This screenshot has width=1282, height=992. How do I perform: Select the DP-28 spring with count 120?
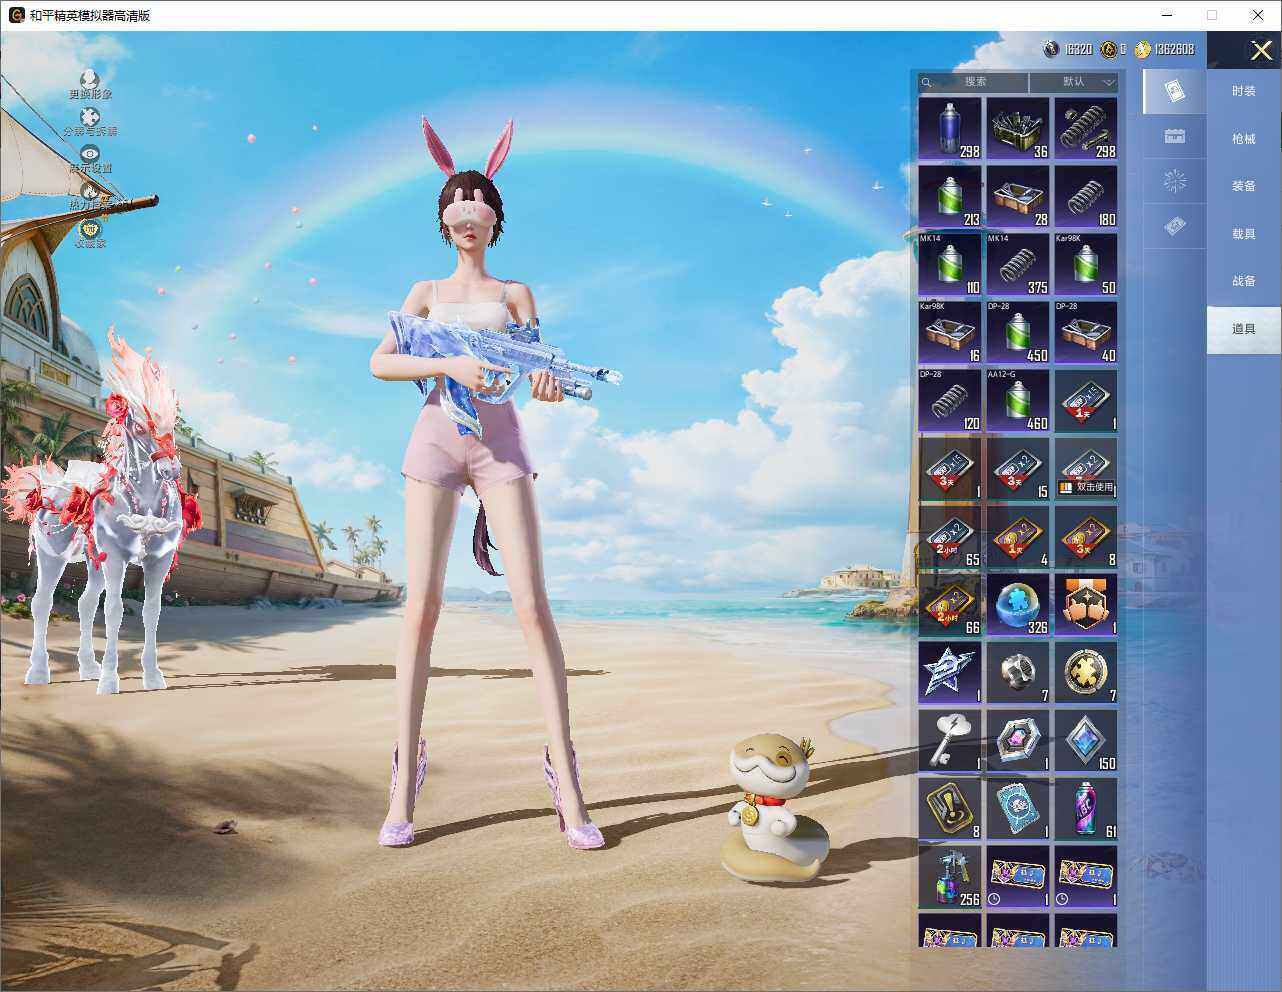click(x=950, y=401)
